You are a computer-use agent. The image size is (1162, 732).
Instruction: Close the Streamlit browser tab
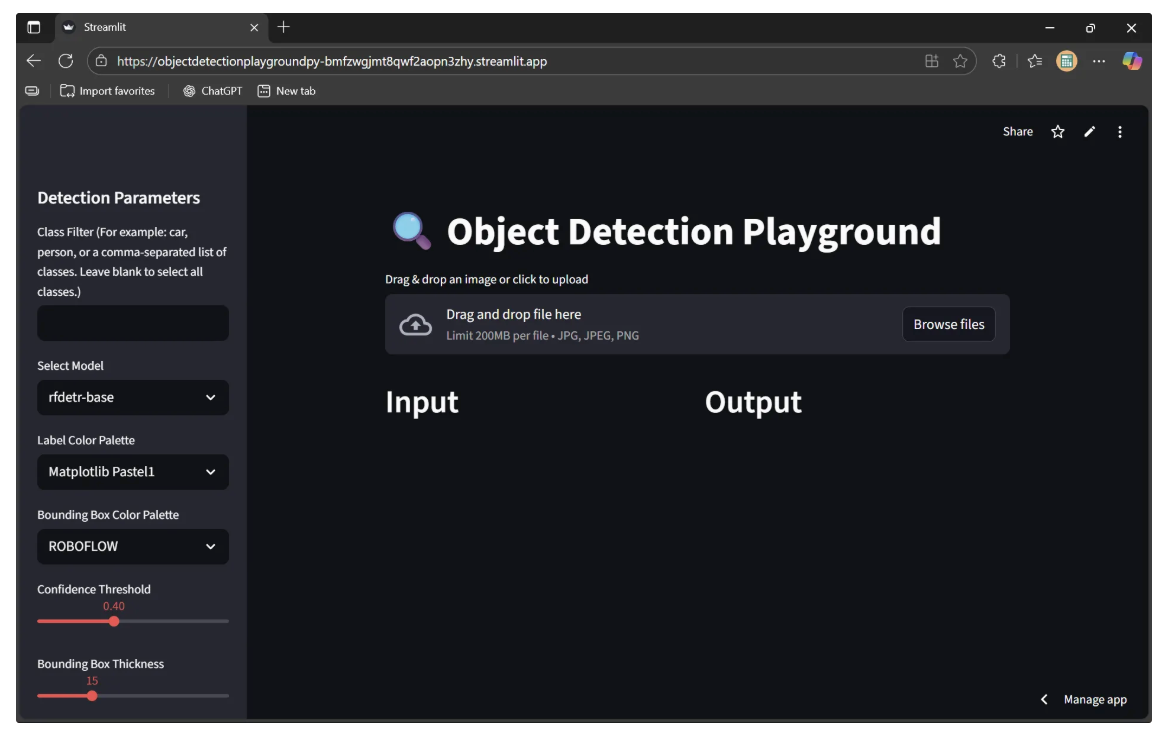(x=254, y=27)
